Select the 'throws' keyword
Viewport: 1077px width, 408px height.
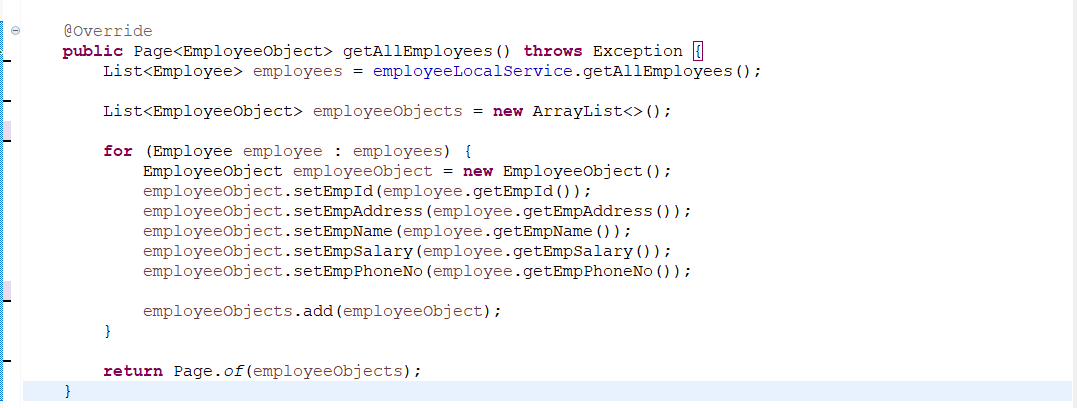pyautogui.click(x=553, y=52)
